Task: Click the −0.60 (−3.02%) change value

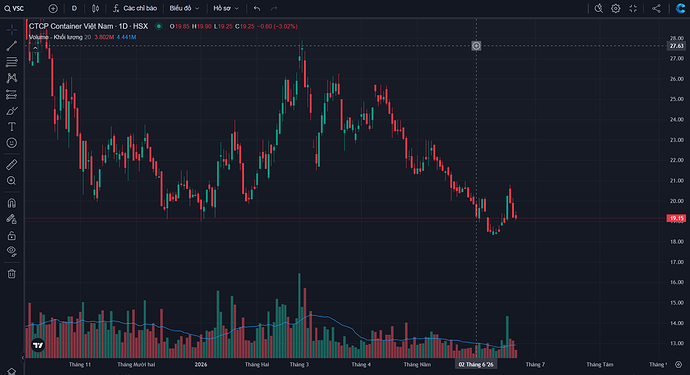Action: [x=278, y=26]
